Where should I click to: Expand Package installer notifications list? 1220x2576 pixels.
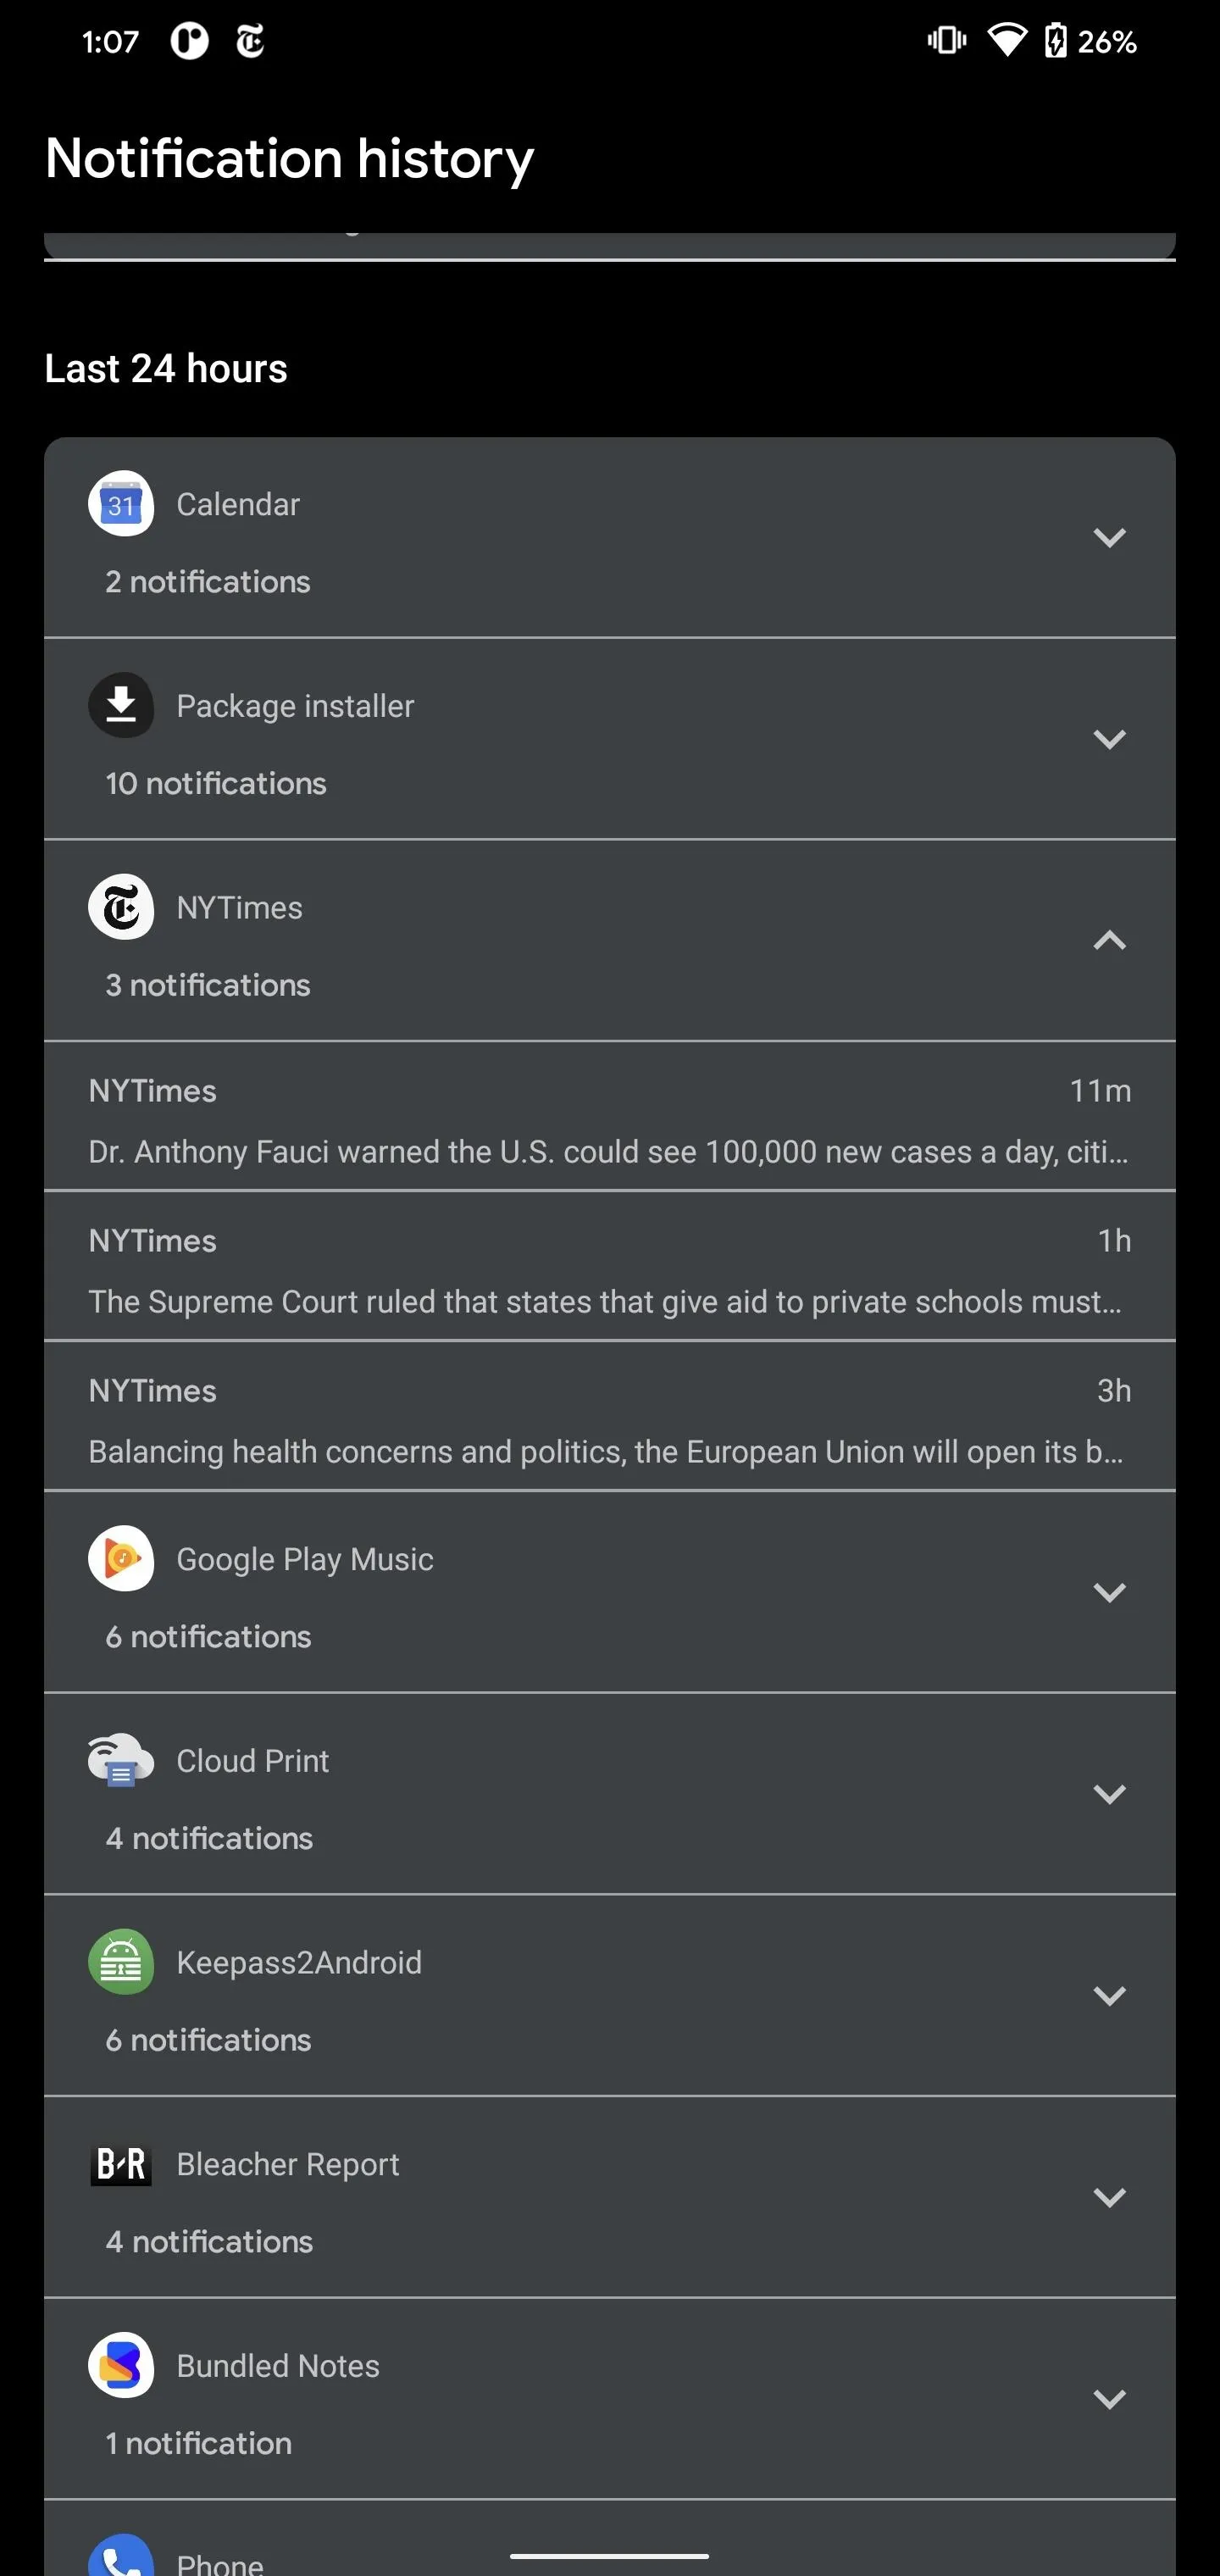[x=1109, y=740]
